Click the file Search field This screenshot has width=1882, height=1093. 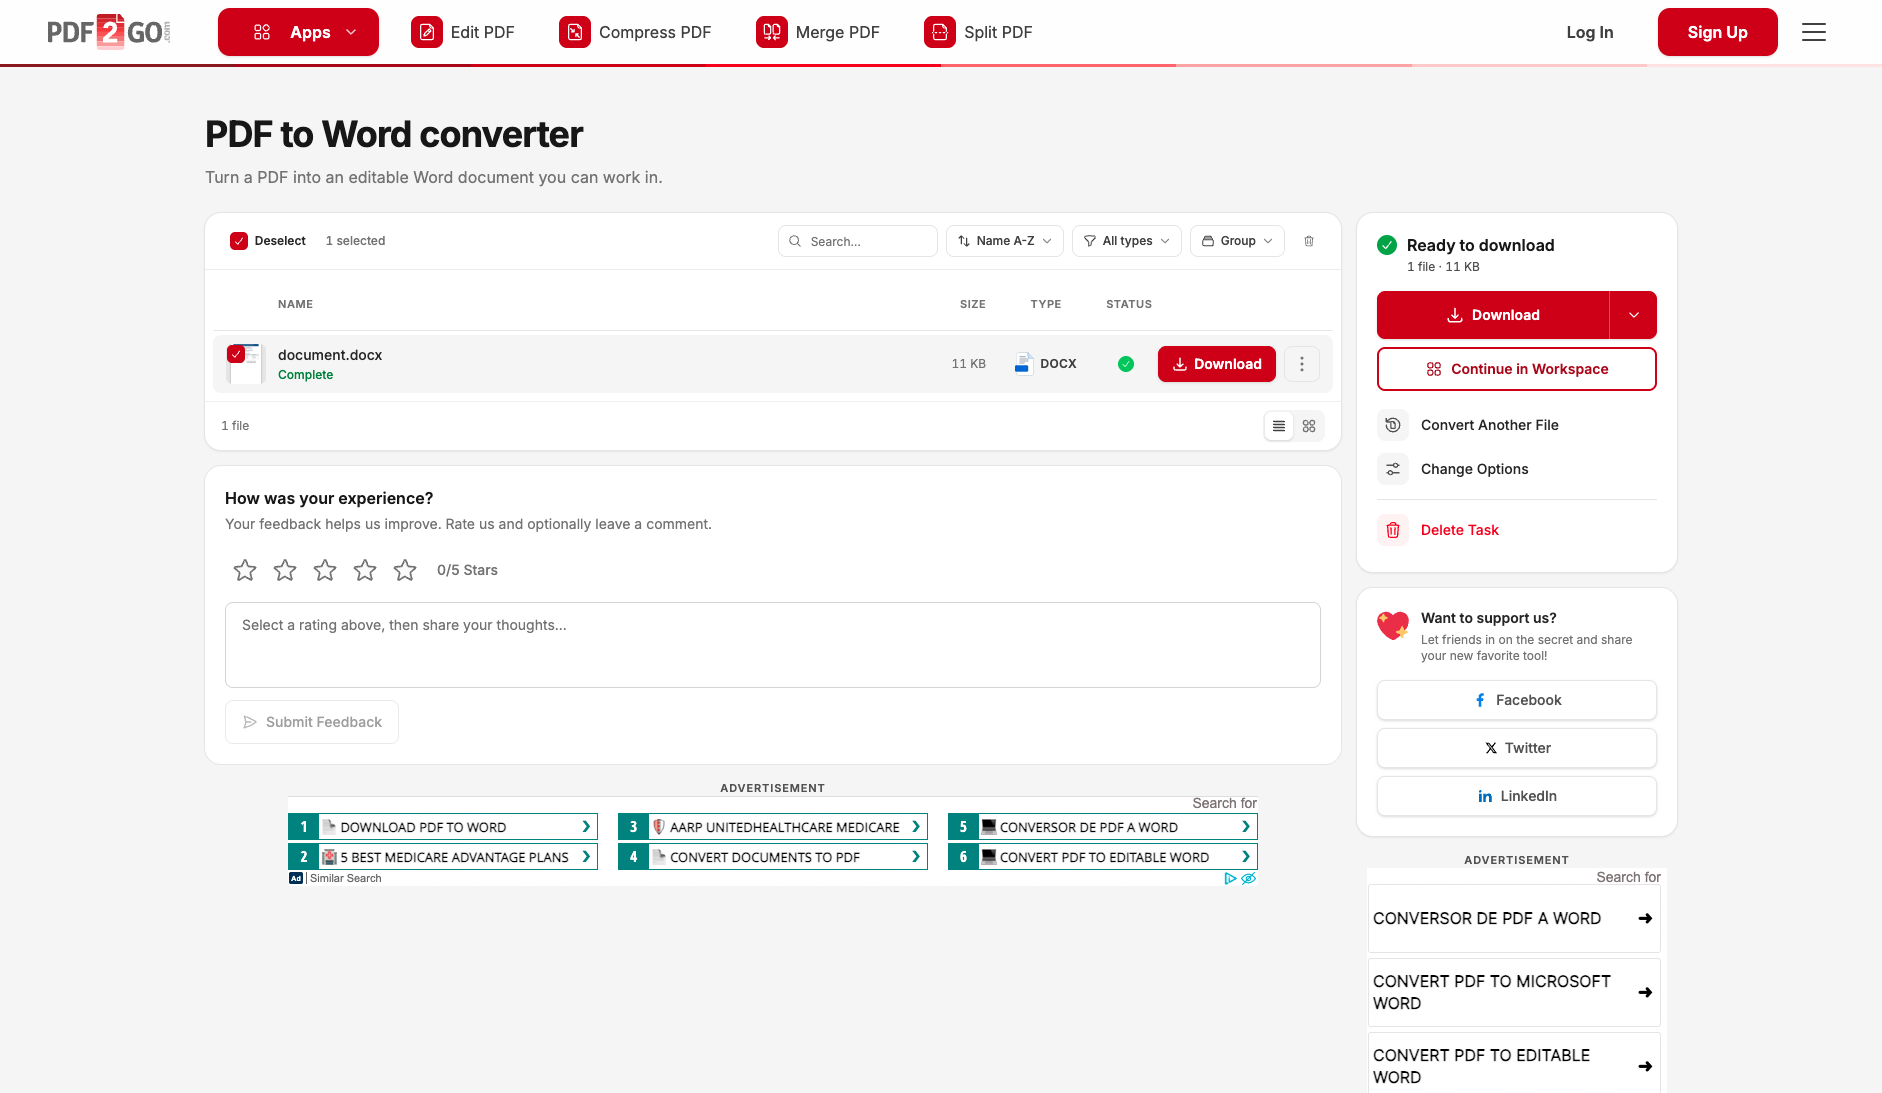coord(858,241)
